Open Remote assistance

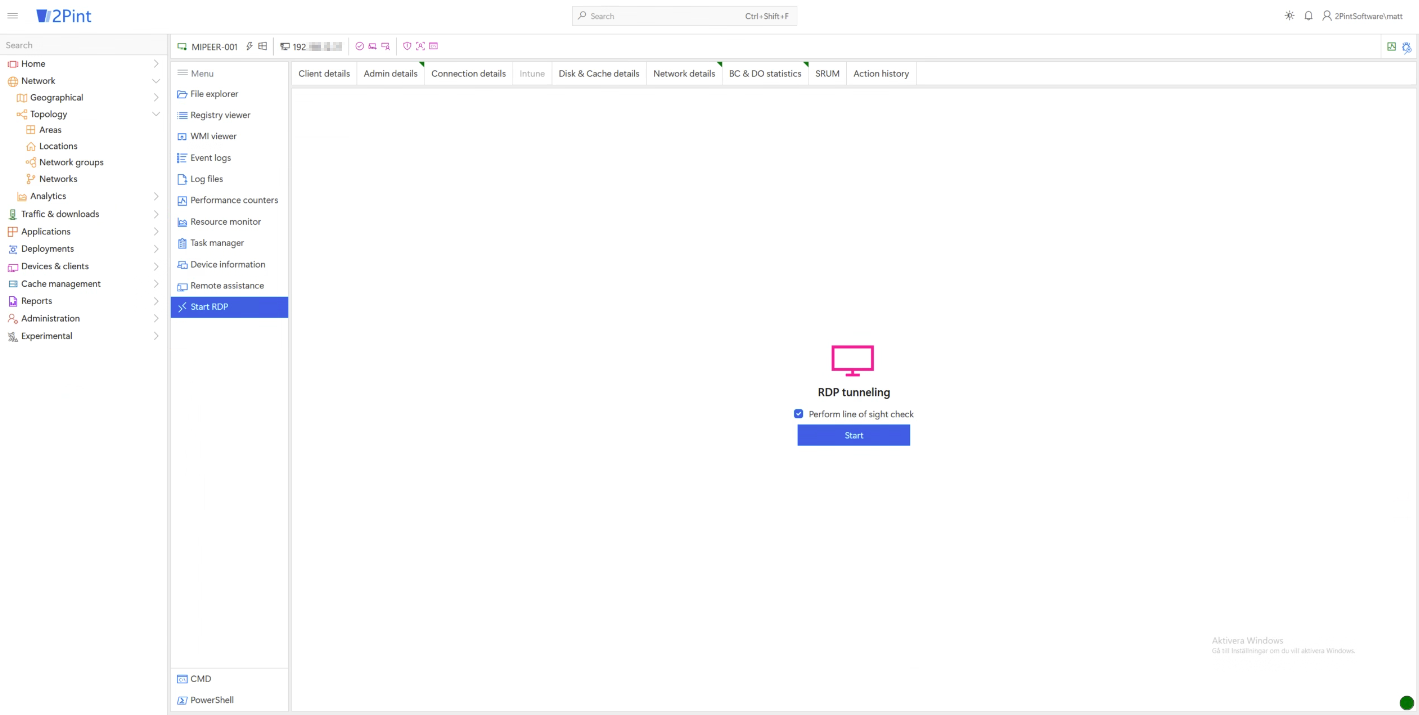229,286
